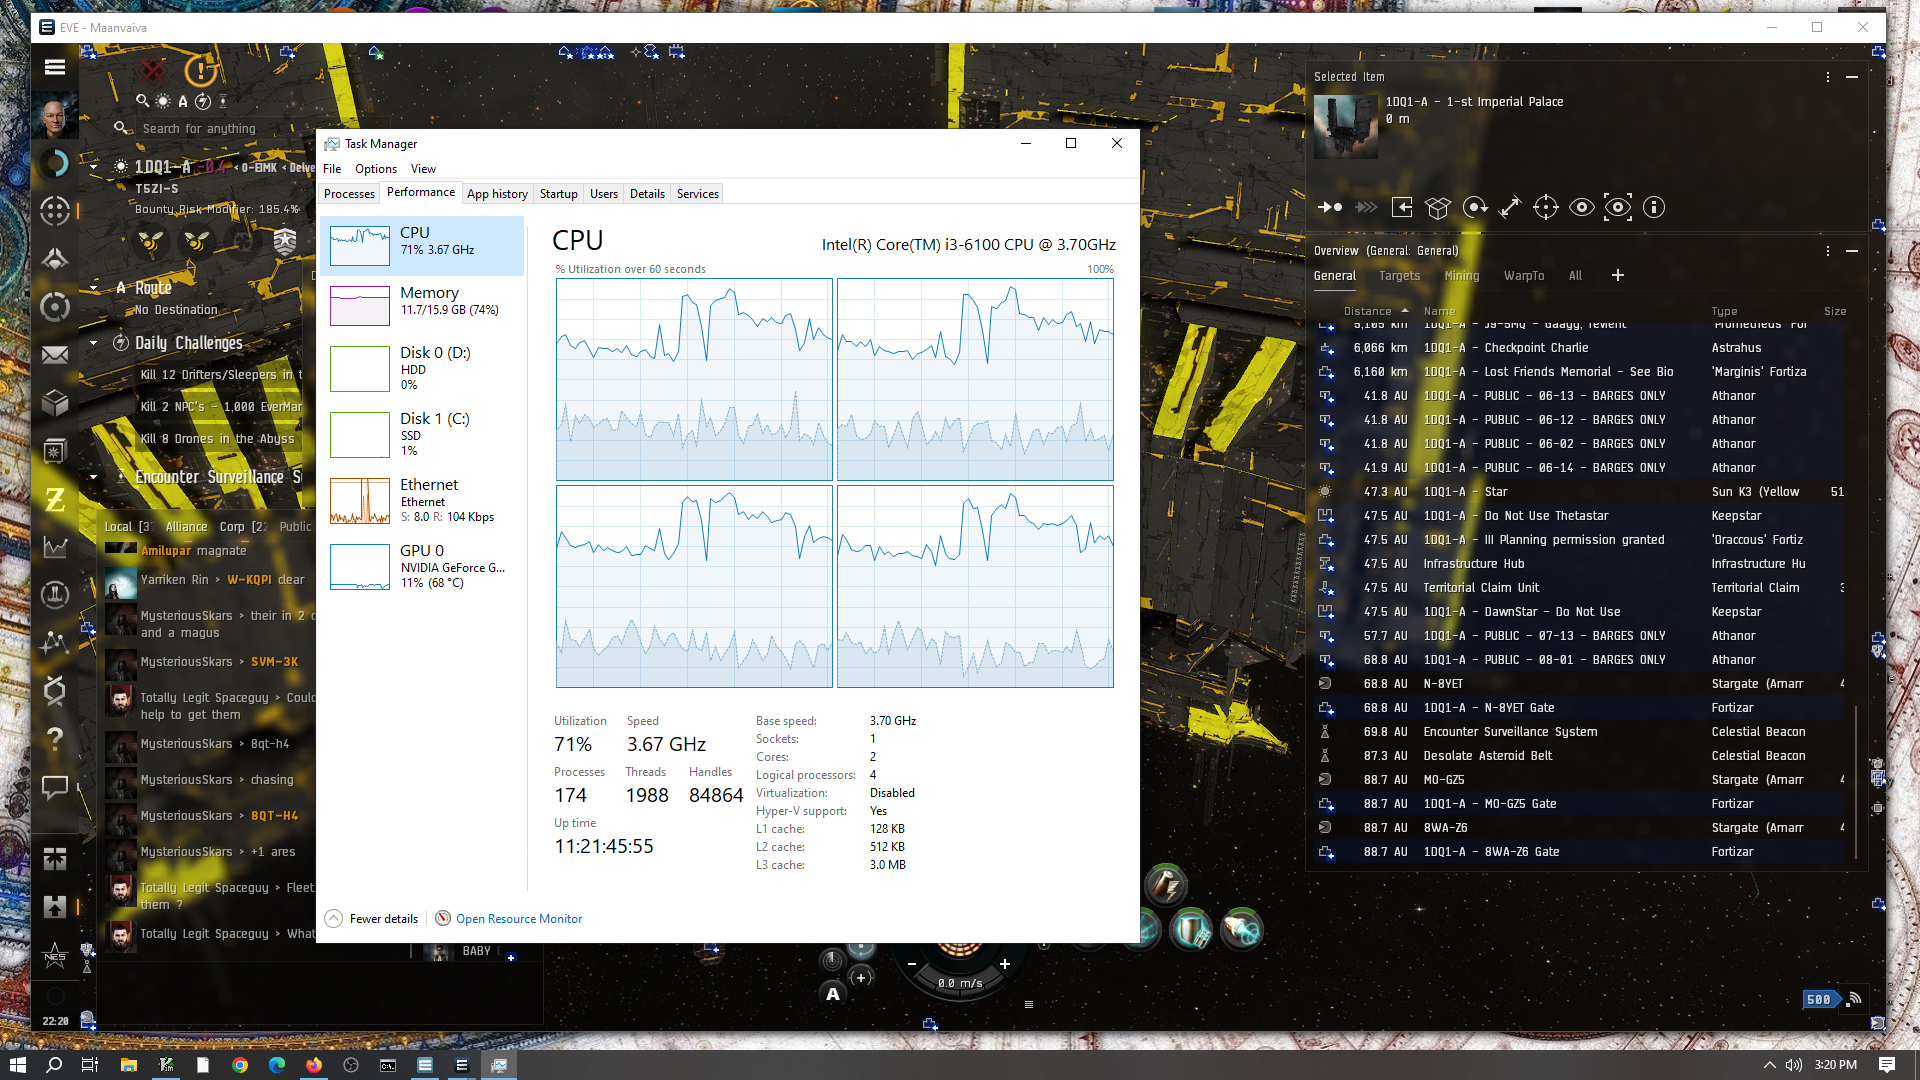1920x1080 pixels.
Task: Open the Inventory cube icon in Neocom
Action: click(x=55, y=403)
